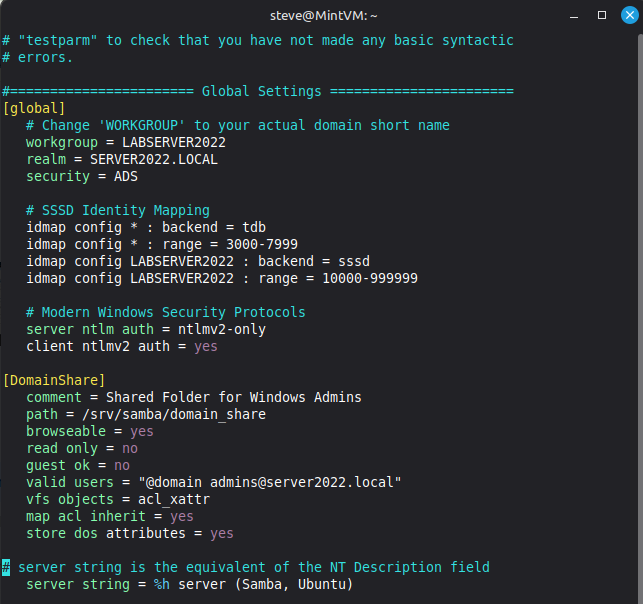Screen dimensions: 643x604
Task: Place cursor on the [DomainShare] section header
Action: tap(54, 380)
